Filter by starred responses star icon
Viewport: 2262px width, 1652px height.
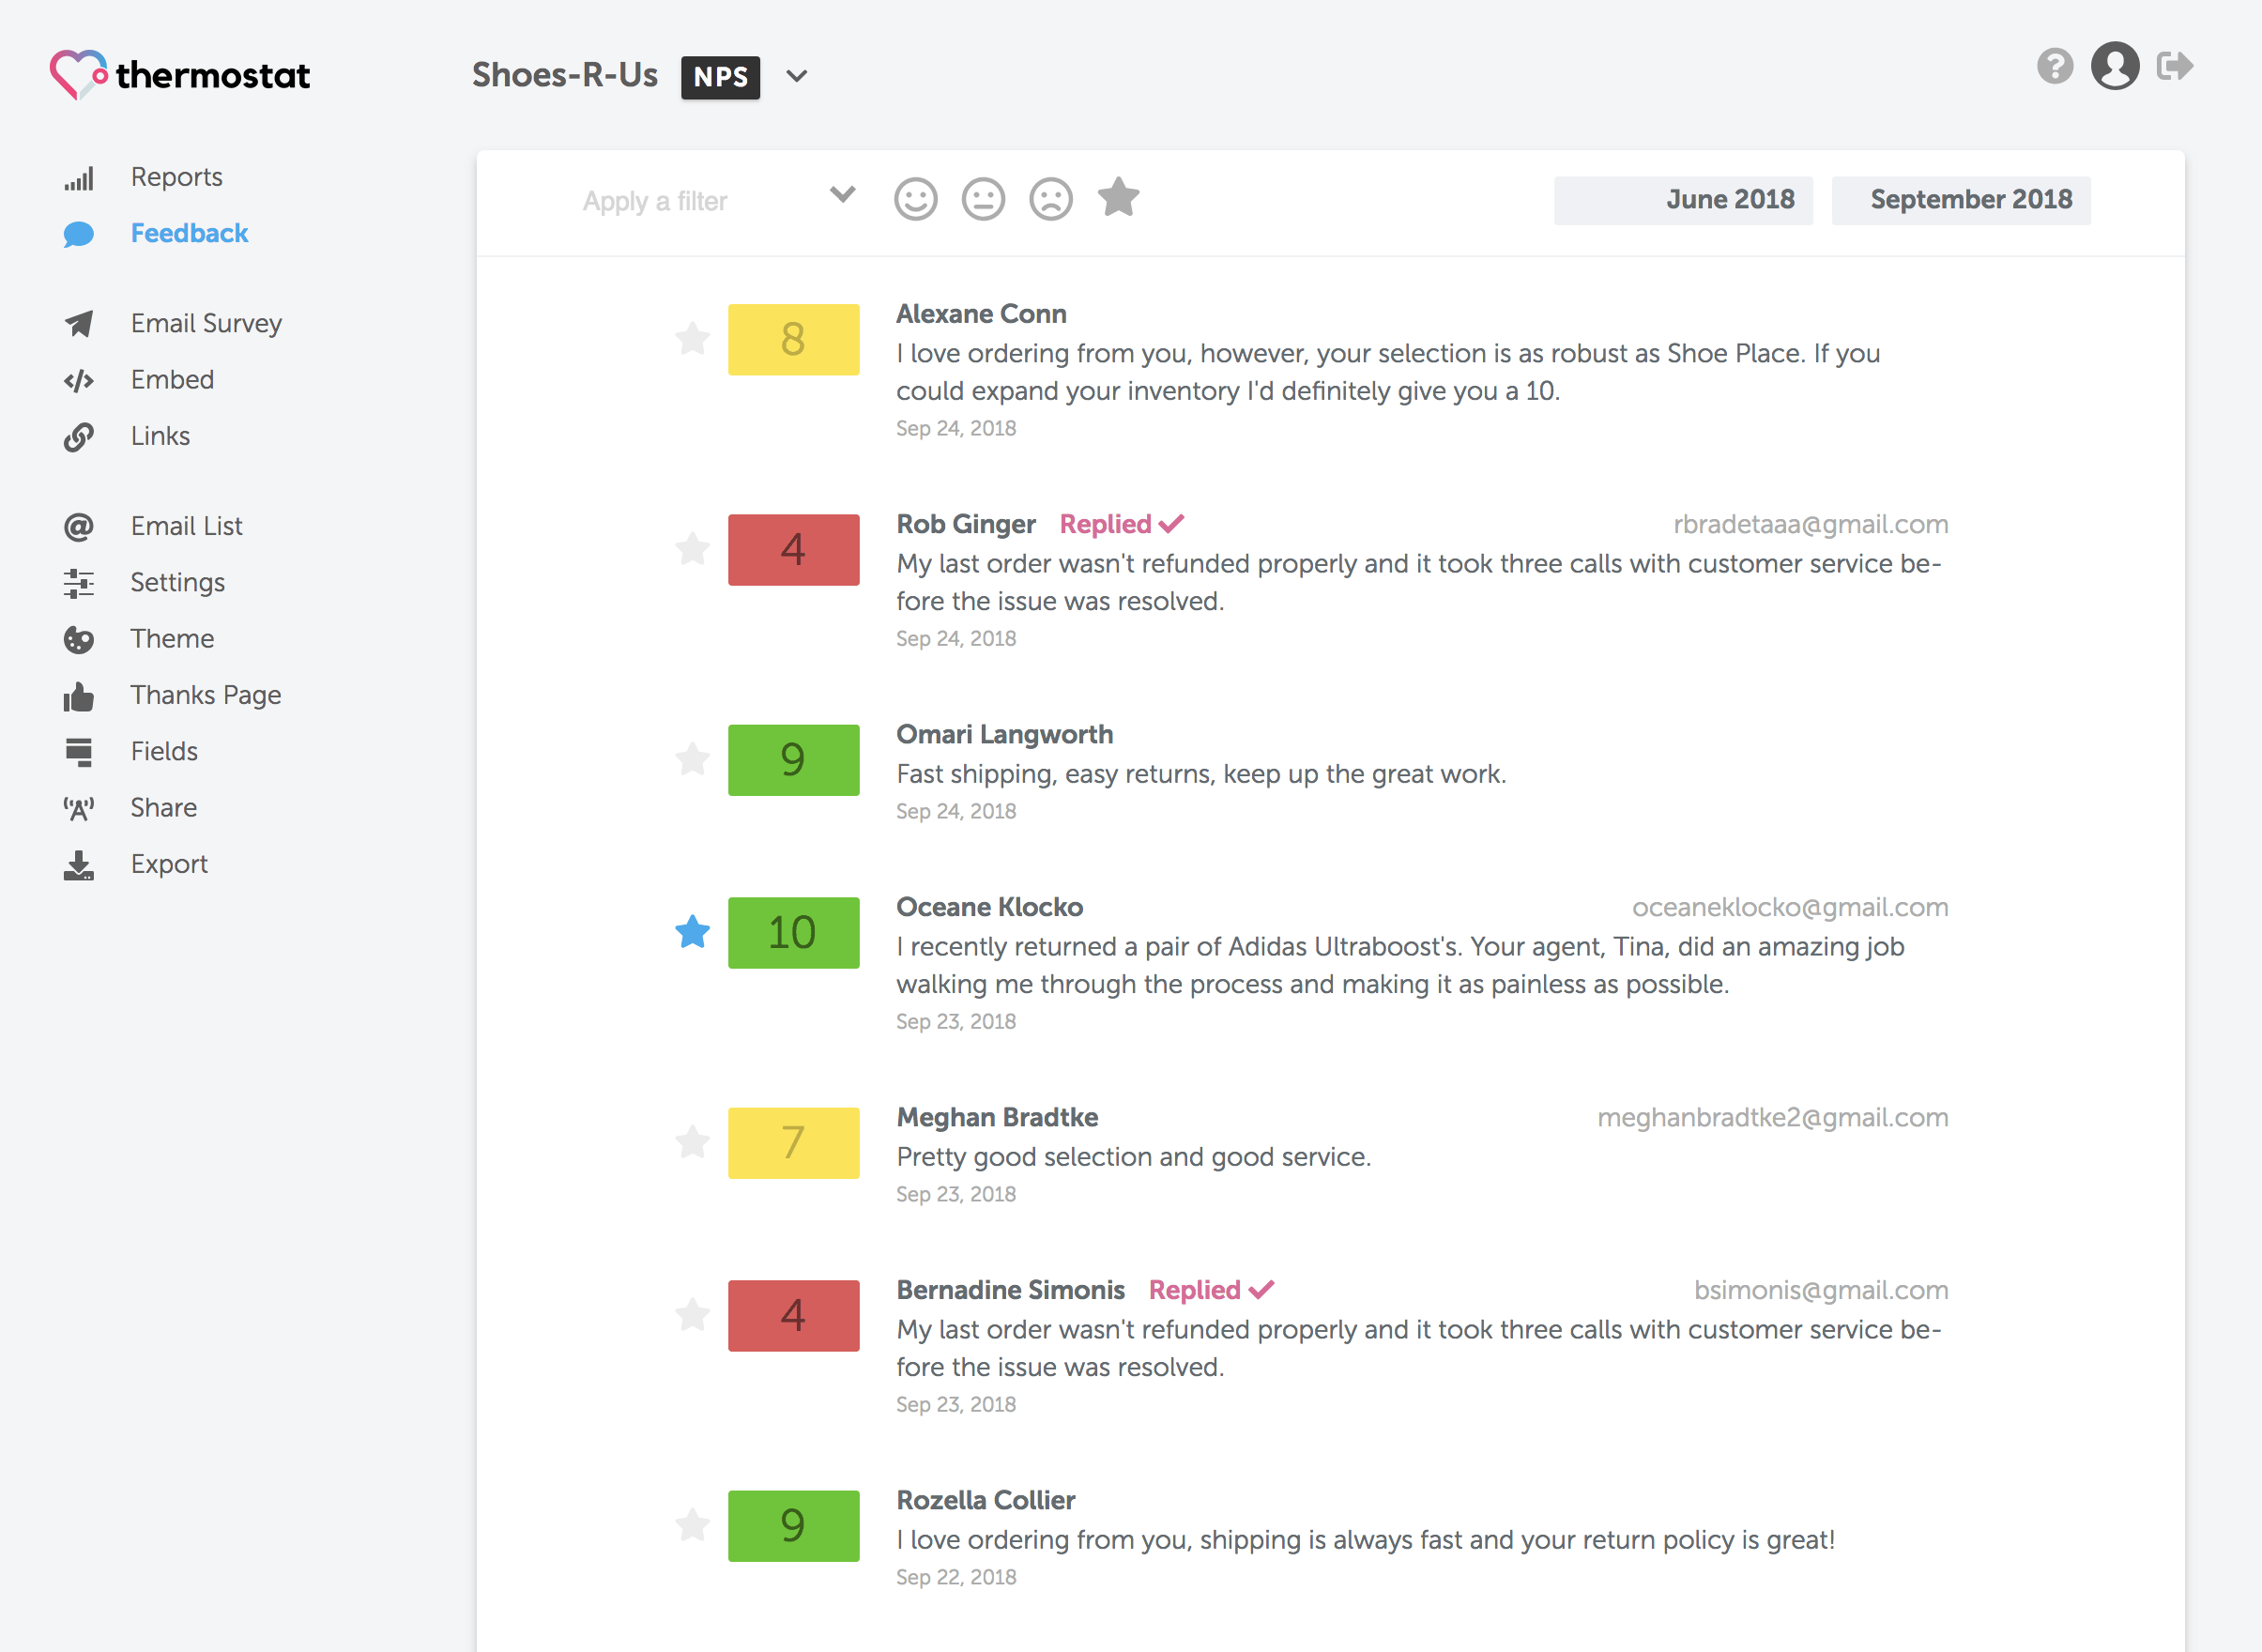click(x=1118, y=197)
